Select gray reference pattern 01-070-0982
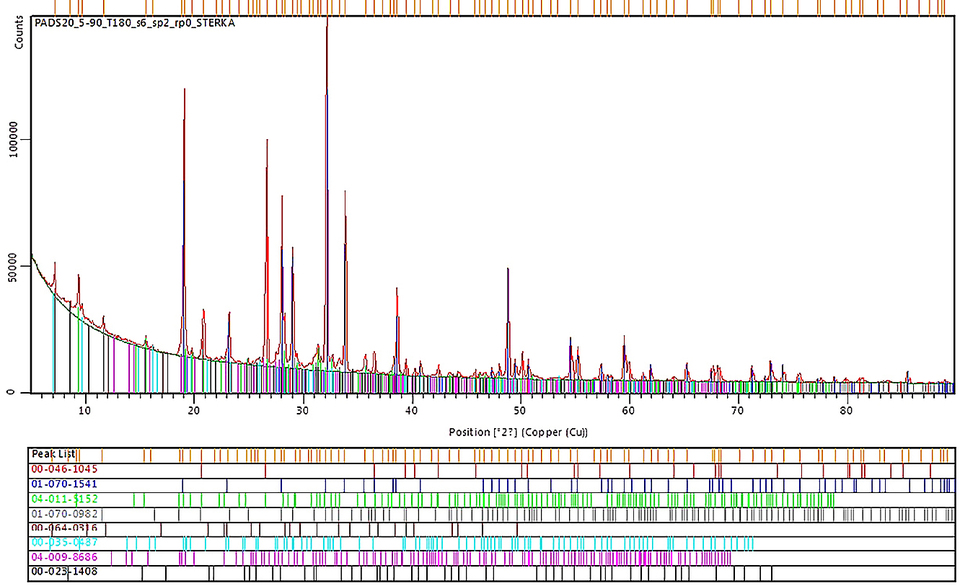The height and width of the screenshot is (586, 960). pyautogui.click(x=65, y=514)
